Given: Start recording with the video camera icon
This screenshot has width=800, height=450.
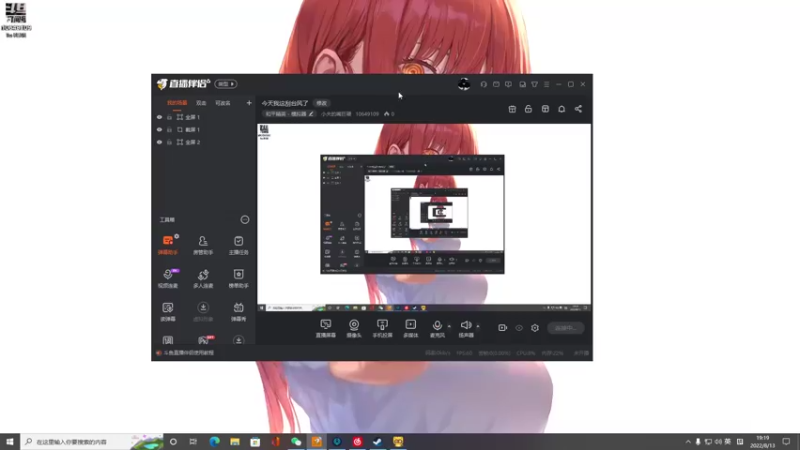Looking at the screenshot, I should point(503,328).
